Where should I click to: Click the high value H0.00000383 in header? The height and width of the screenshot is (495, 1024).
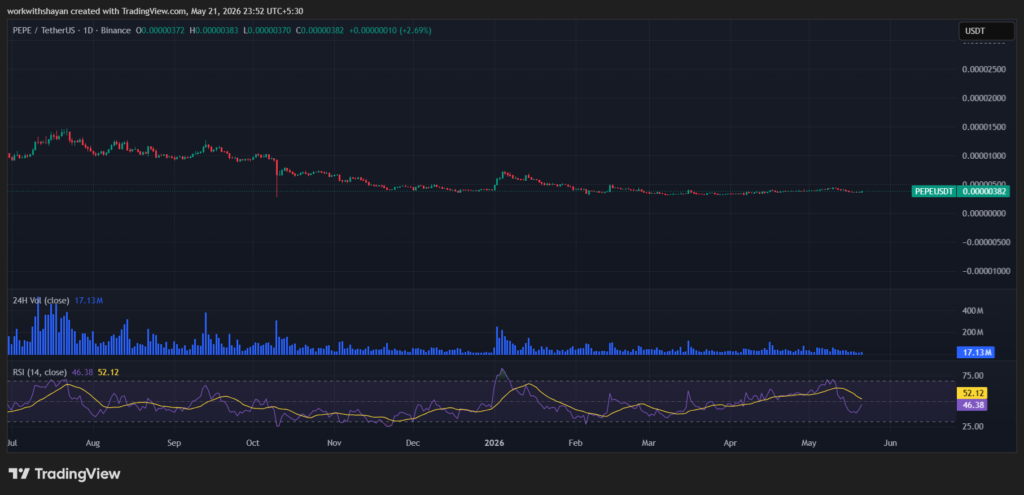click(x=212, y=30)
